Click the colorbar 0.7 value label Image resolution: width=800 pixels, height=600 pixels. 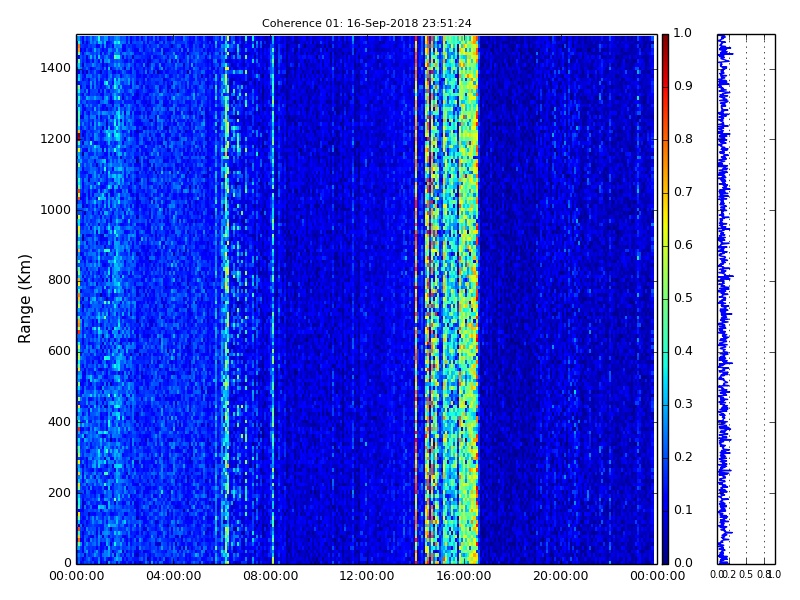683,192
